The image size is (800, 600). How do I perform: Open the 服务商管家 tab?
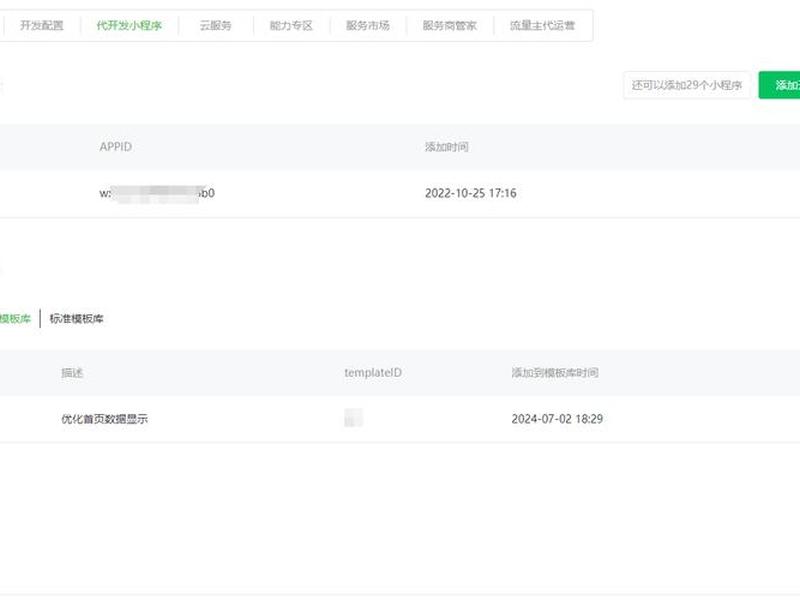tap(449, 26)
